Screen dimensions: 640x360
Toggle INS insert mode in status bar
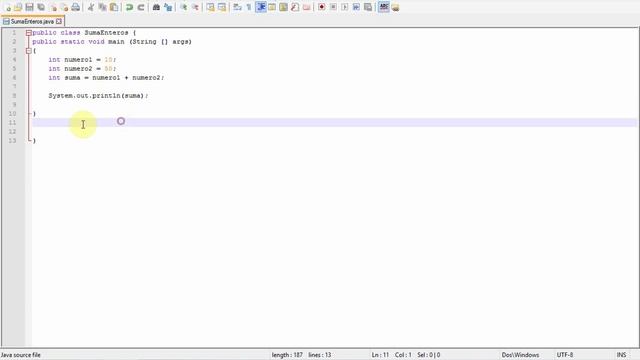621,355
